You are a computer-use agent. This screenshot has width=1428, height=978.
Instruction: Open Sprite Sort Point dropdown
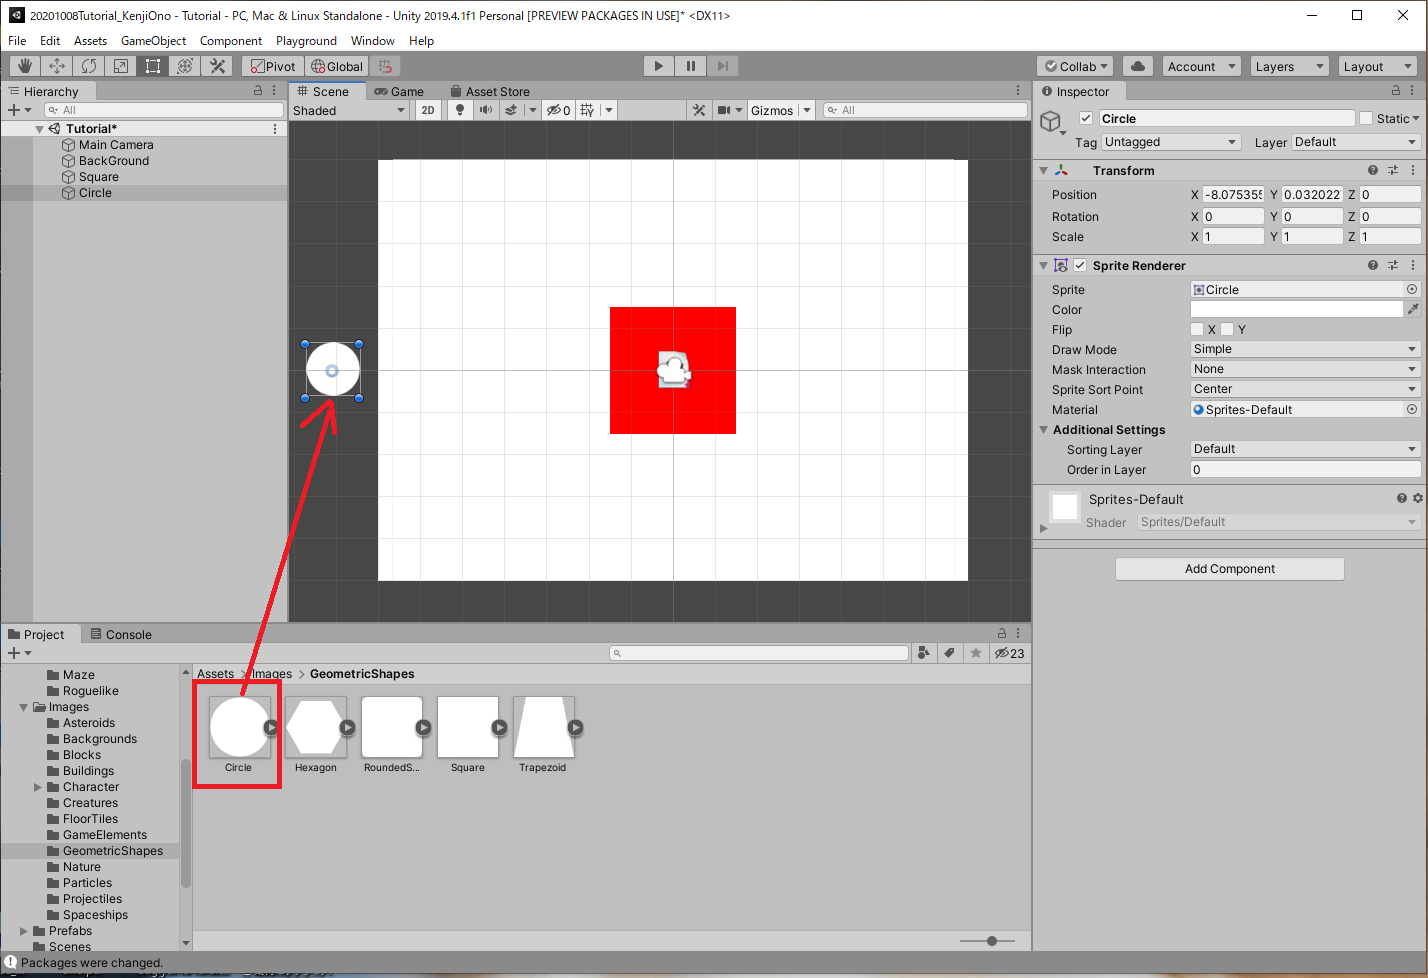coord(1305,389)
